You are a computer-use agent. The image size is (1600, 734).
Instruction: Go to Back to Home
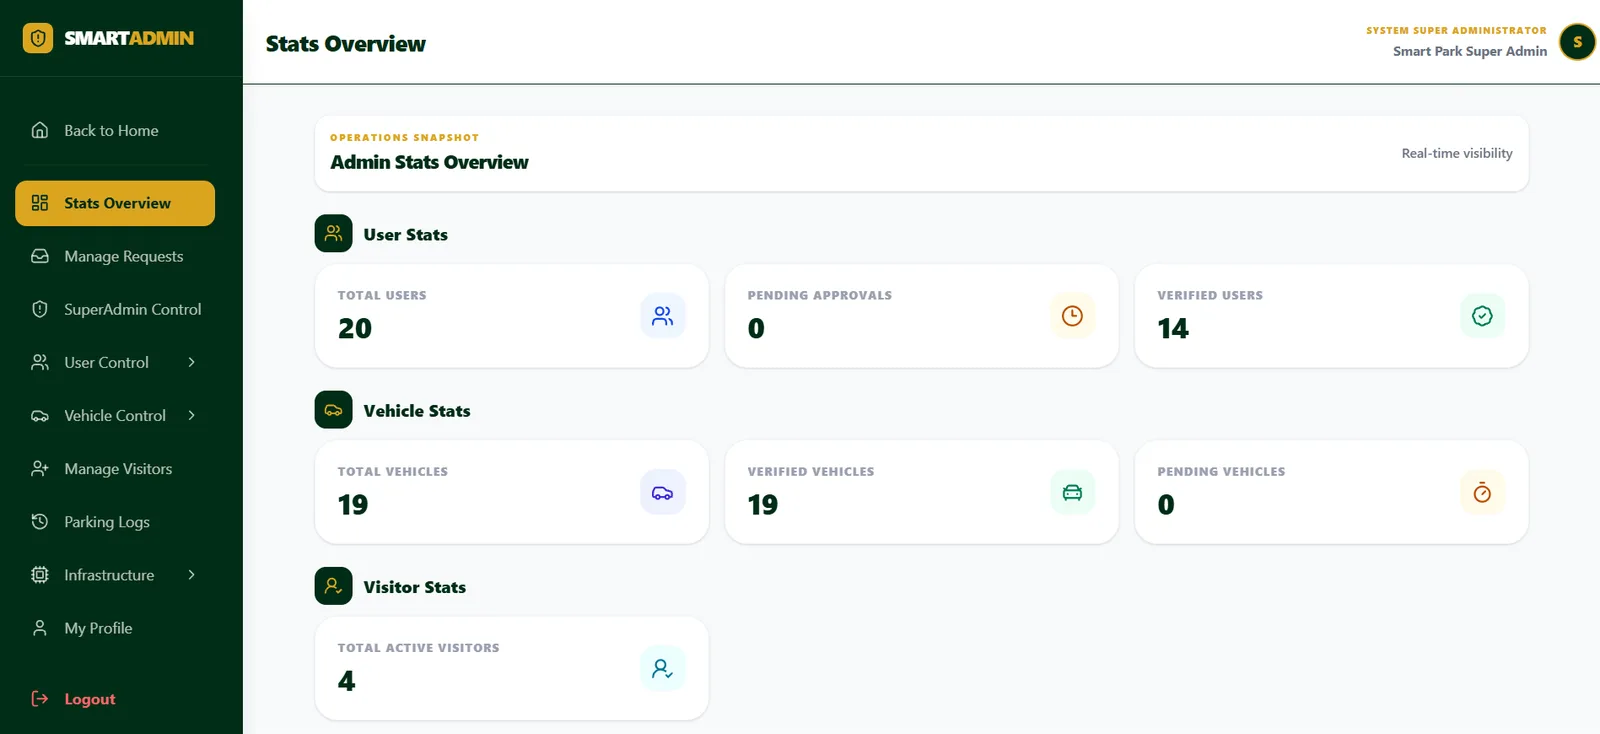click(115, 130)
